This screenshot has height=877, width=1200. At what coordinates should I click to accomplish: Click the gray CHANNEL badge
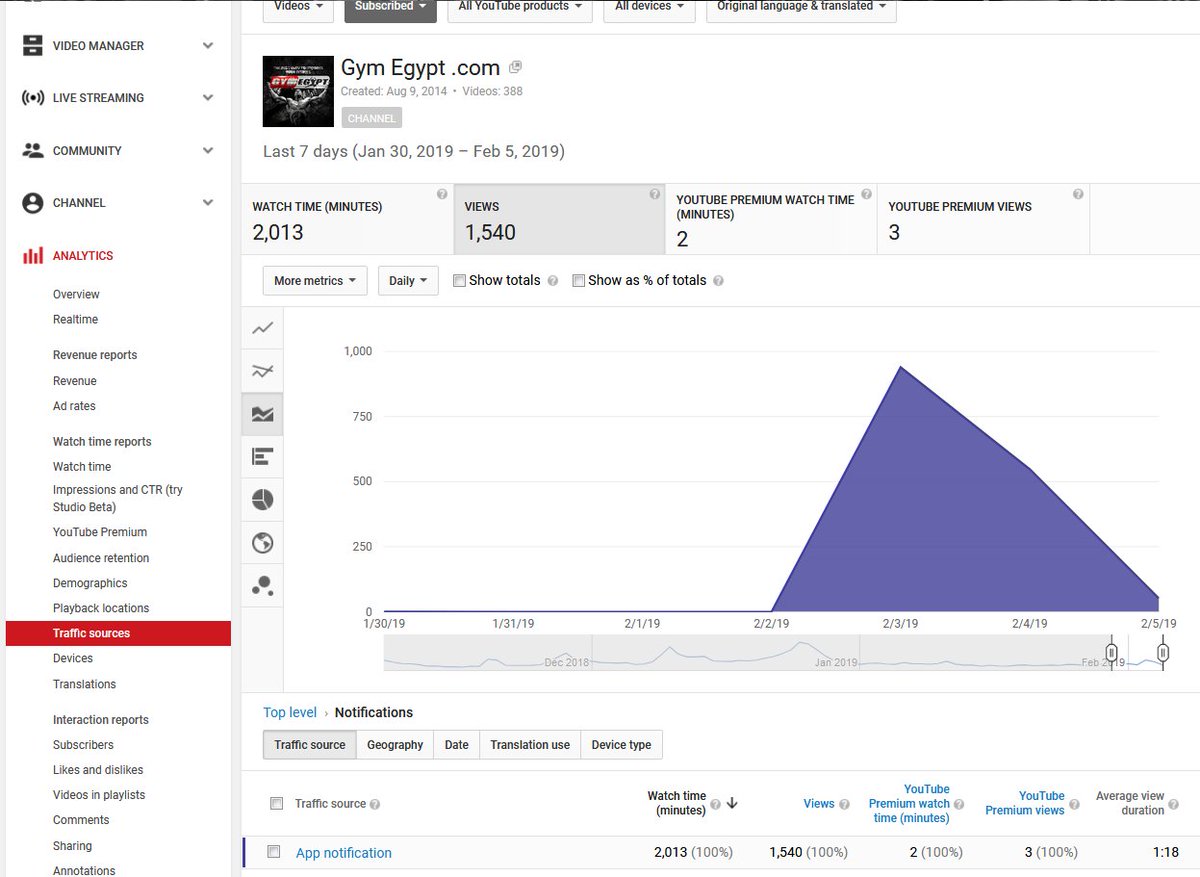(372, 118)
